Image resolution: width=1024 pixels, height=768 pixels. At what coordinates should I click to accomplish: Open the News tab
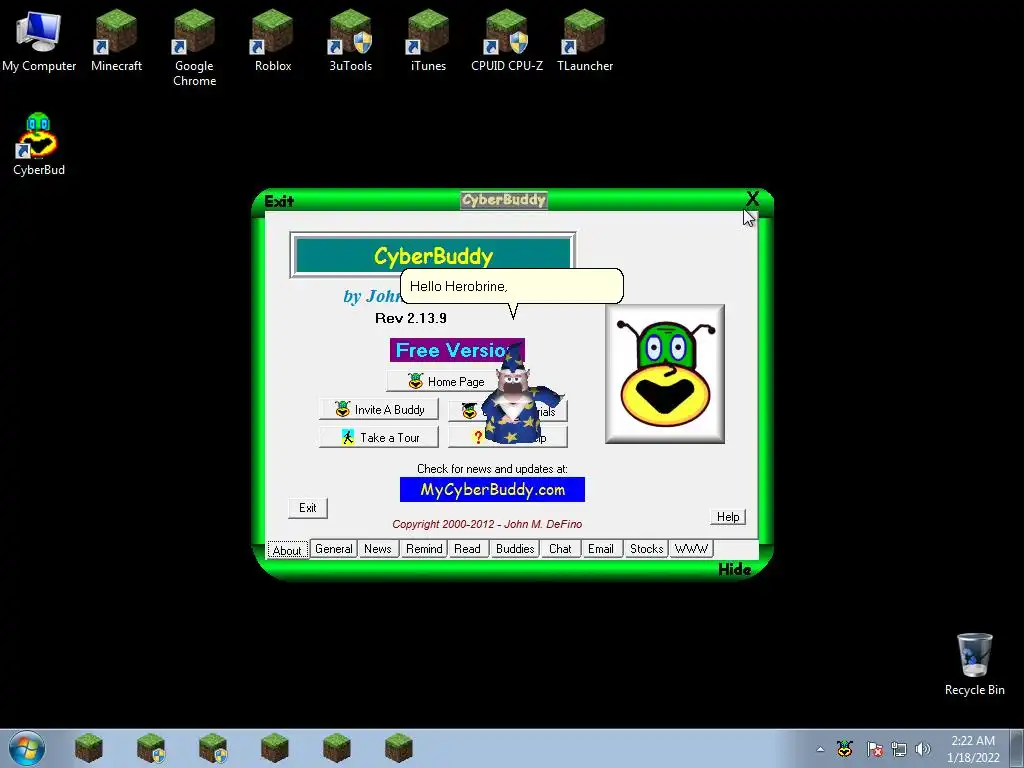377,549
